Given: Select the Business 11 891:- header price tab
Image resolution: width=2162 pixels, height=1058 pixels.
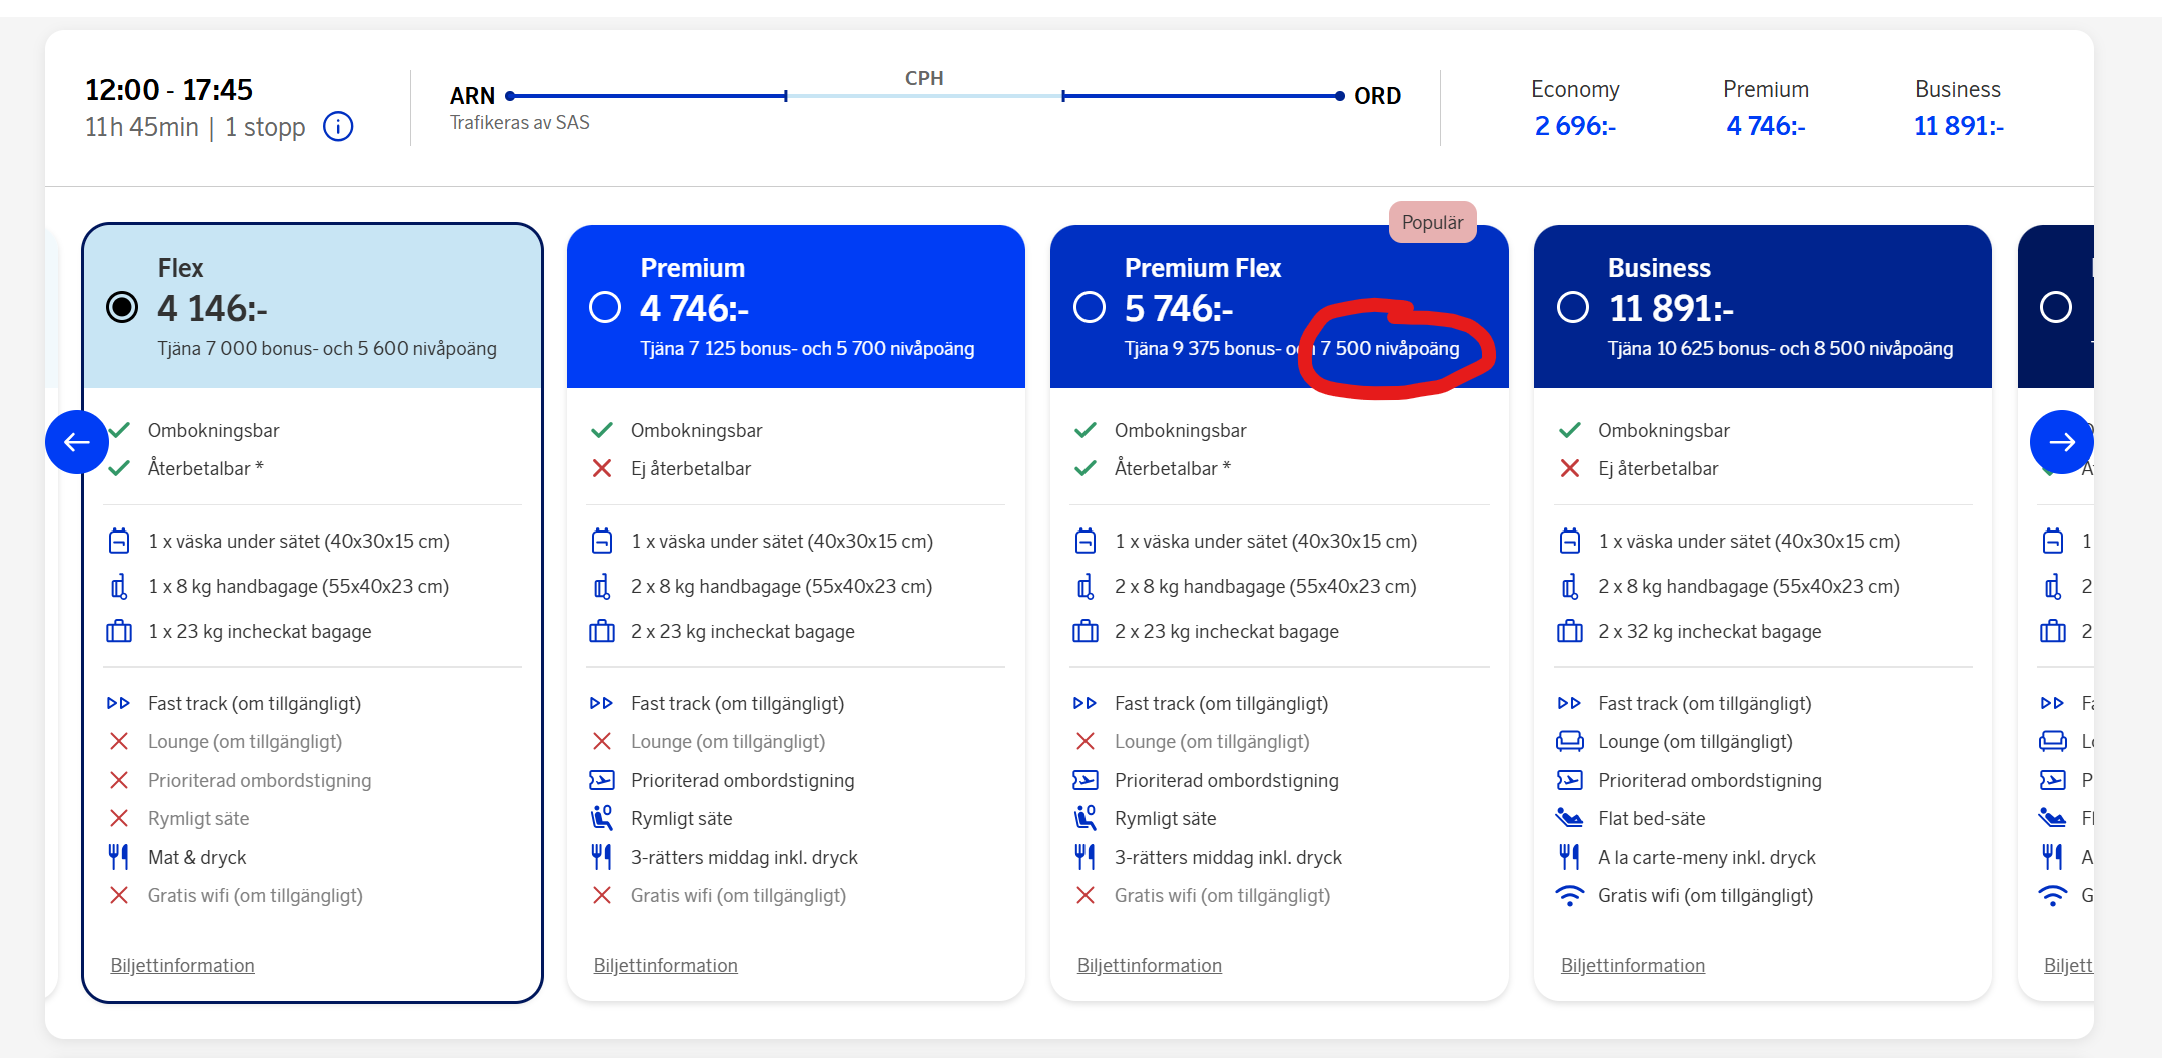Looking at the screenshot, I should 1958,109.
